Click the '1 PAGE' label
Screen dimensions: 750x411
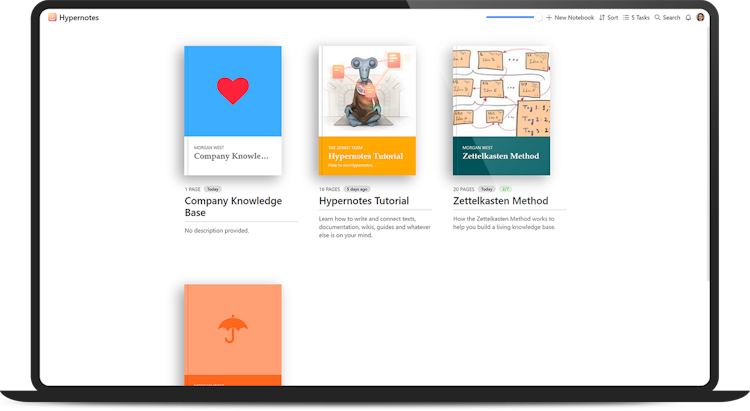coord(192,189)
